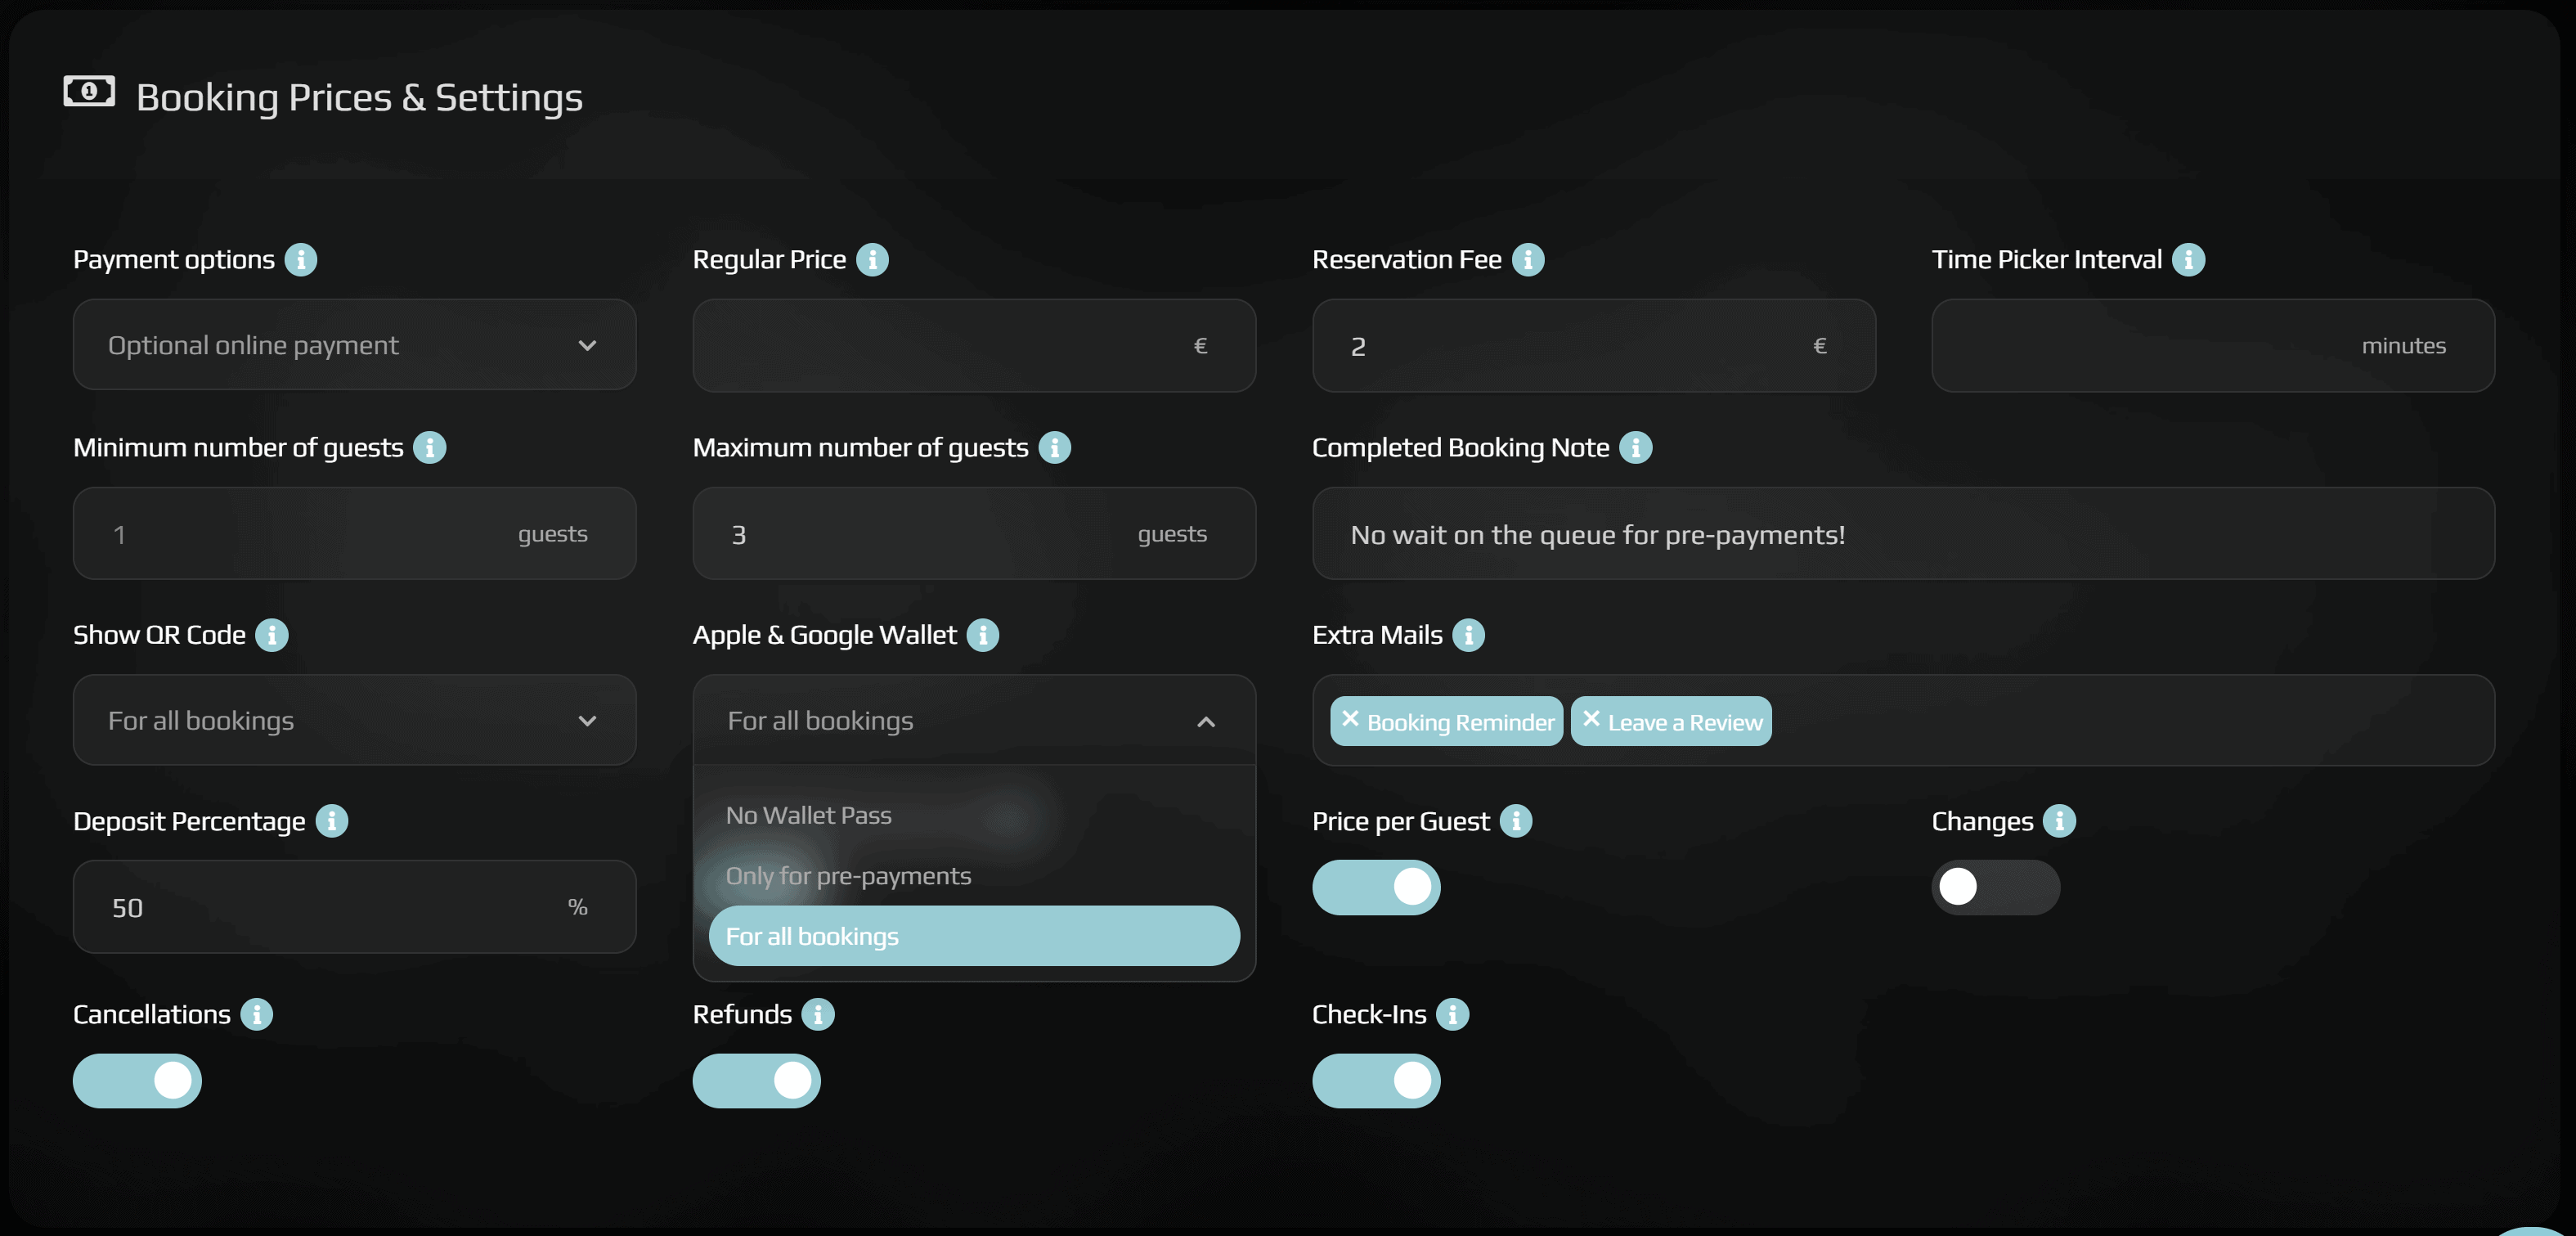
Task: Remove the Booking Reminder tag with its X
Action: tap(1350, 719)
